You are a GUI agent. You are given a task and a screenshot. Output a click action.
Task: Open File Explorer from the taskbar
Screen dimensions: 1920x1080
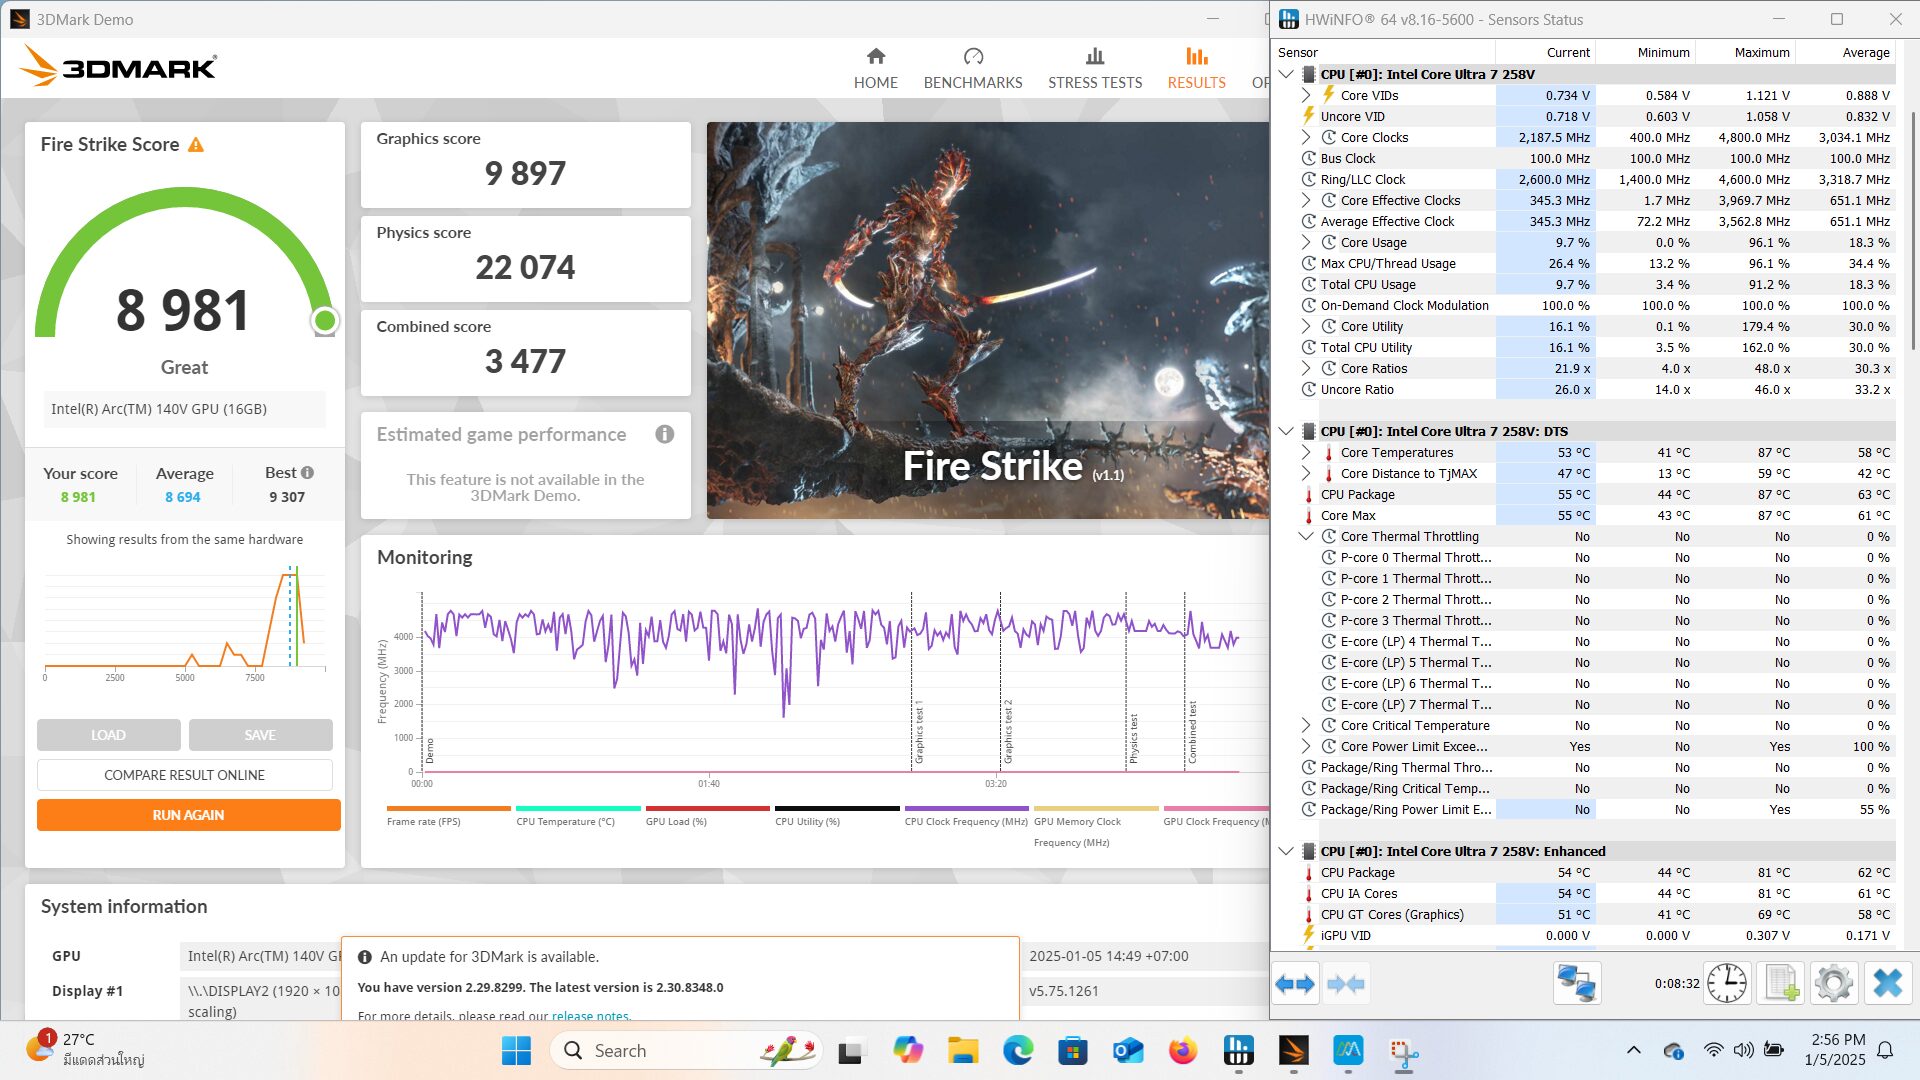click(963, 1051)
